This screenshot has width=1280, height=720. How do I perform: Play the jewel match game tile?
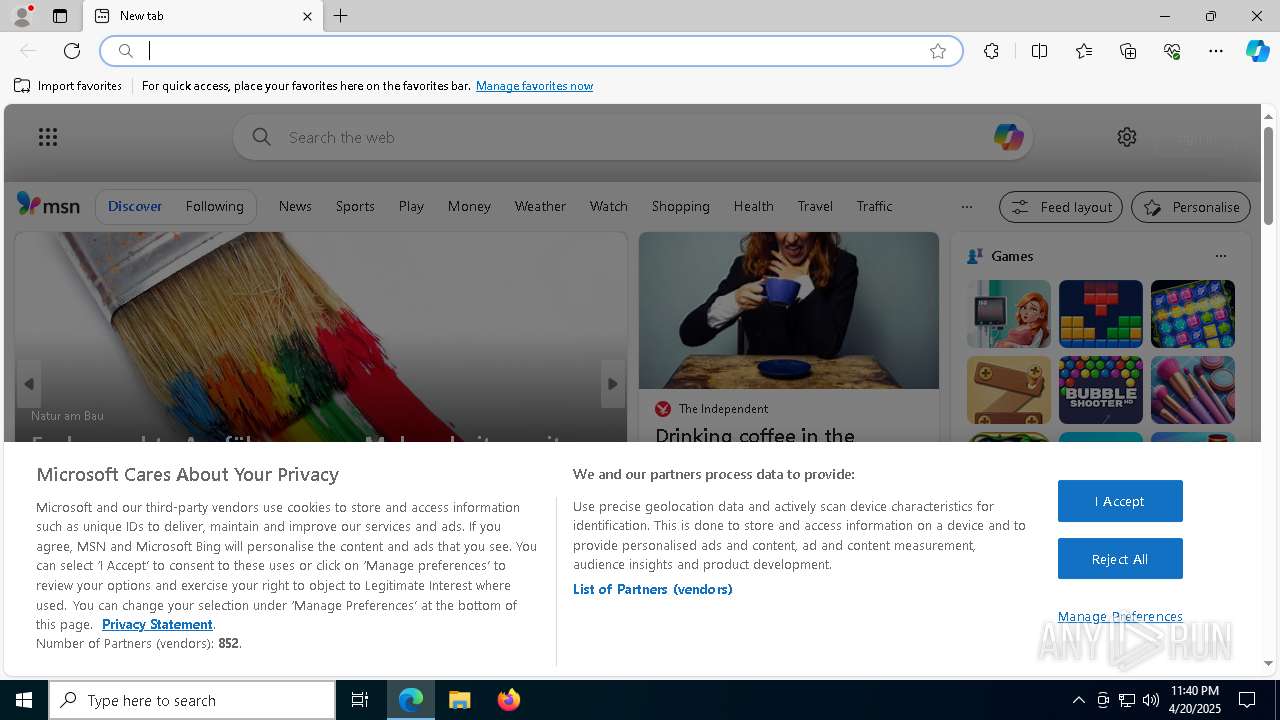(x=1192, y=314)
